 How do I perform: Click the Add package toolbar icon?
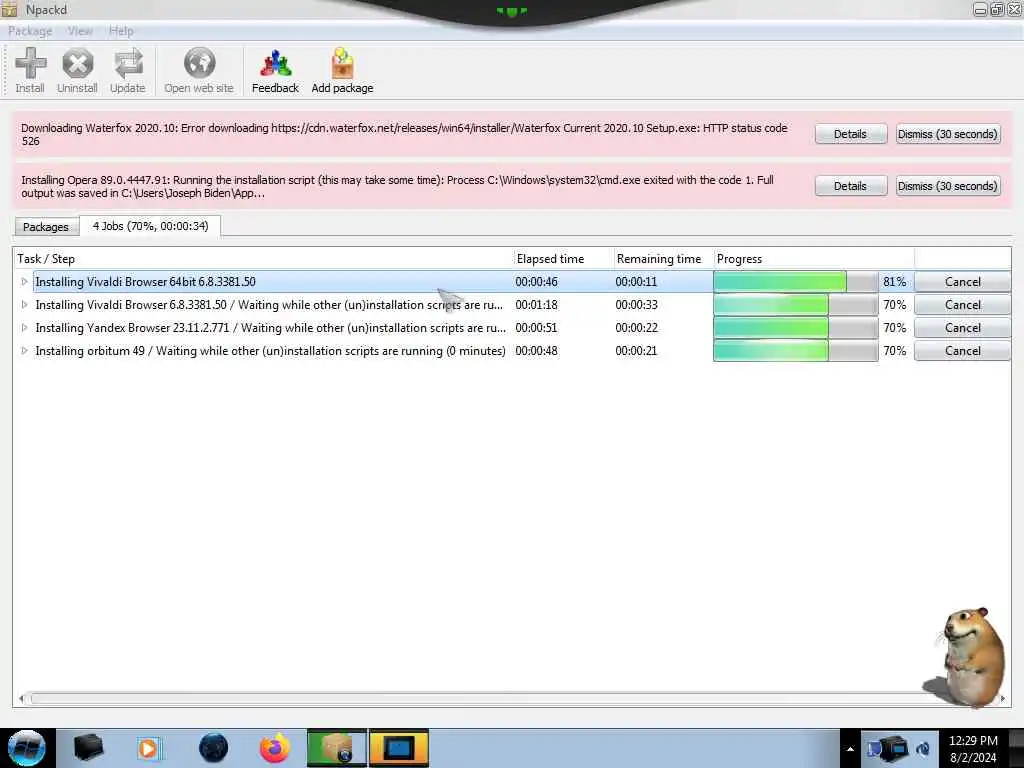342,71
